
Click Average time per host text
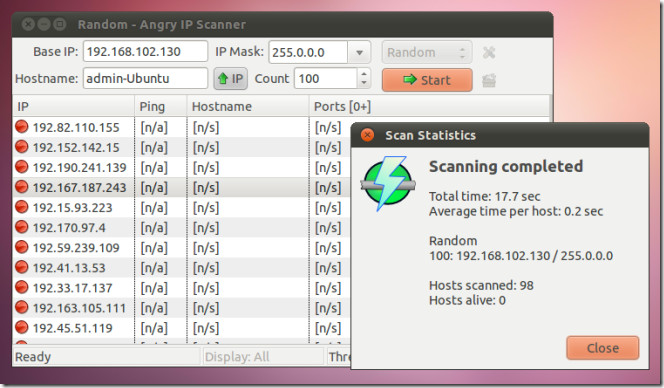[x=516, y=211]
